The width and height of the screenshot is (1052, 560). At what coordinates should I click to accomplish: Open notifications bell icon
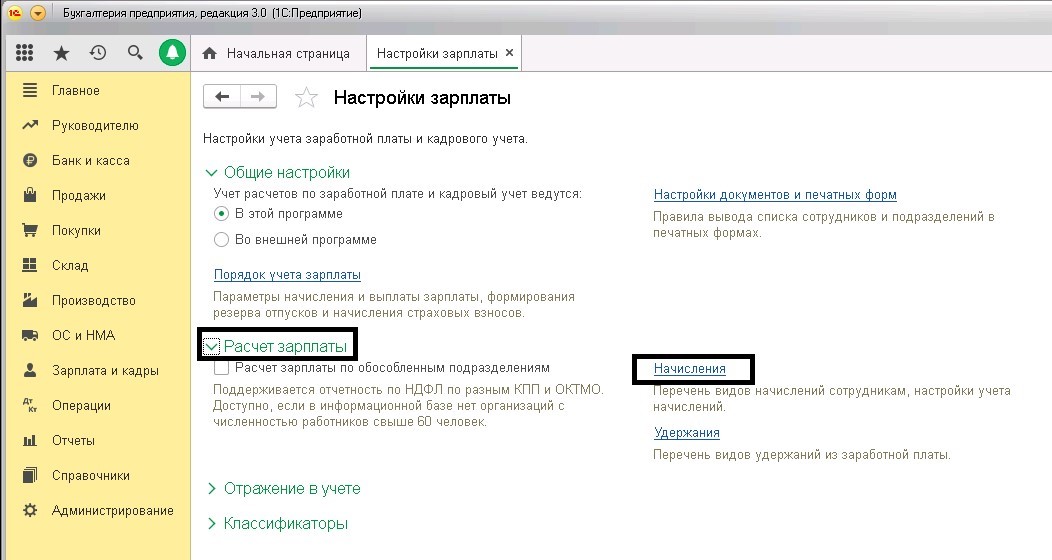click(x=173, y=53)
